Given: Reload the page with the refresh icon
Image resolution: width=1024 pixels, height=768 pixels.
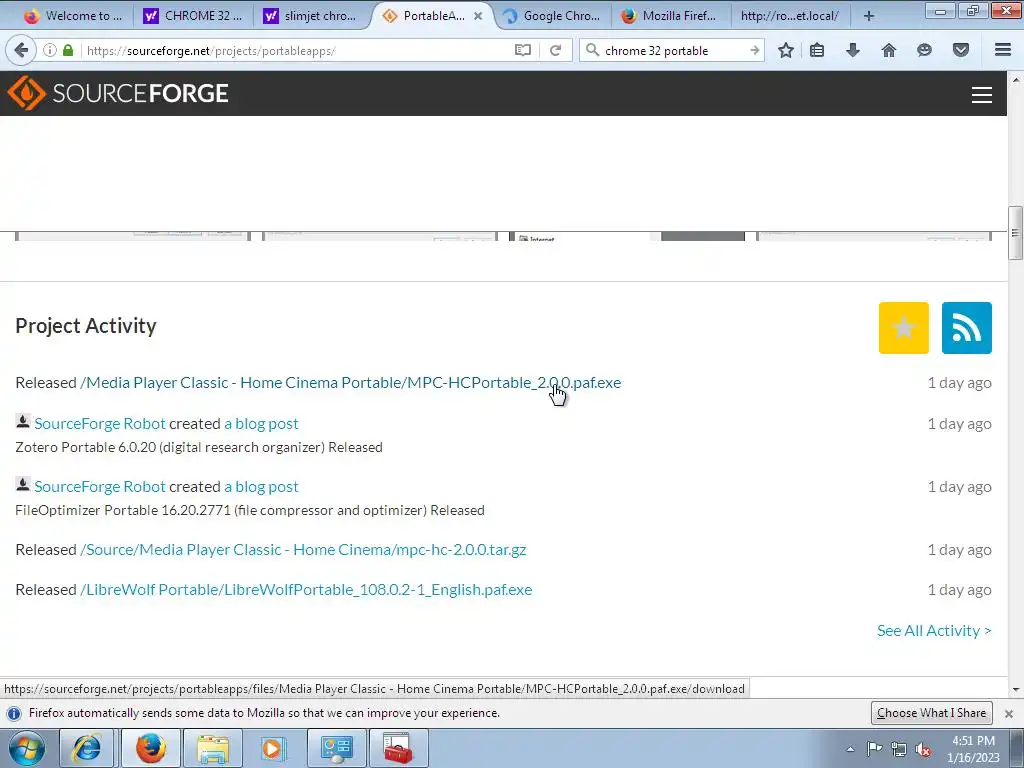Looking at the screenshot, I should (555, 50).
